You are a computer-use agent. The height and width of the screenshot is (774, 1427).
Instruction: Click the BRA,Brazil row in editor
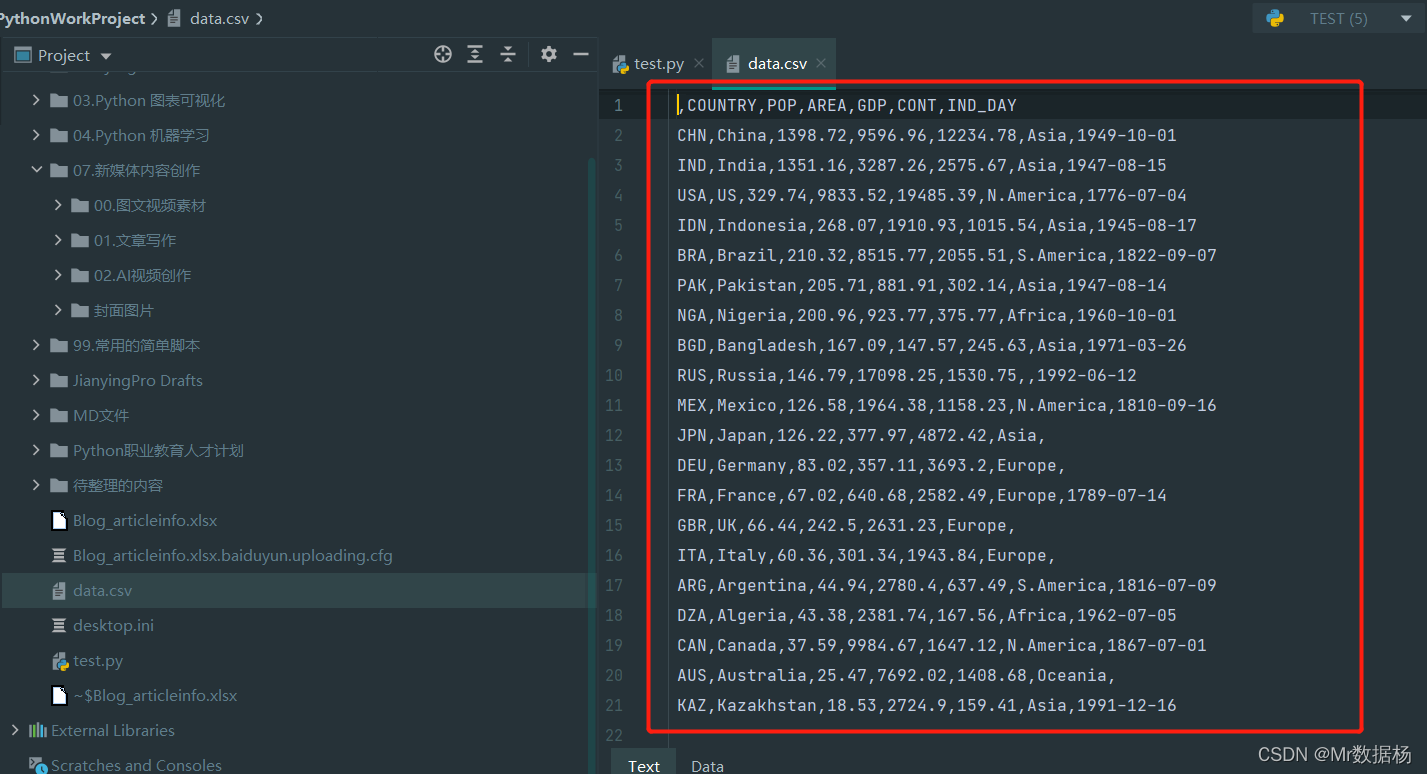[947, 255]
